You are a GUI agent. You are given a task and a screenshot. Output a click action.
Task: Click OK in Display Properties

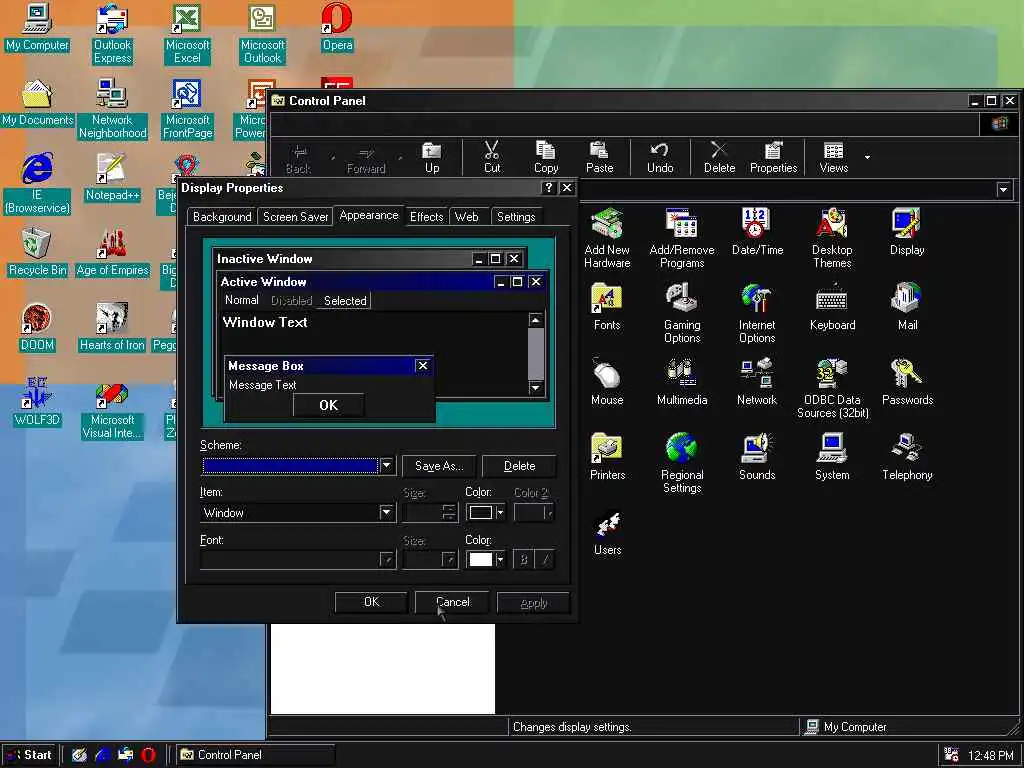pos(371,602)
